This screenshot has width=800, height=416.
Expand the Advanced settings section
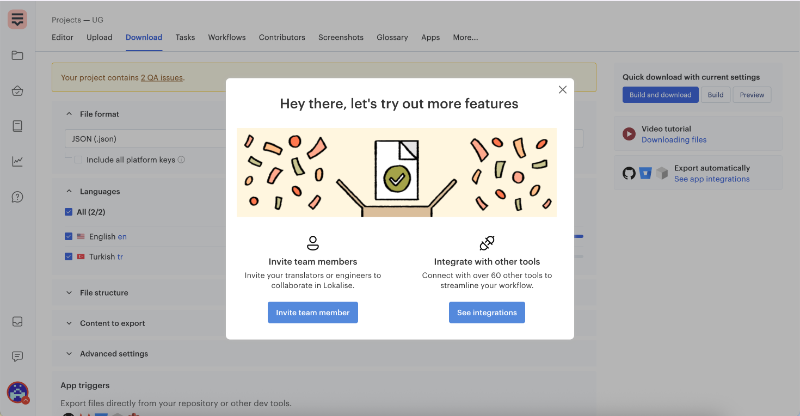click(69, 354)
